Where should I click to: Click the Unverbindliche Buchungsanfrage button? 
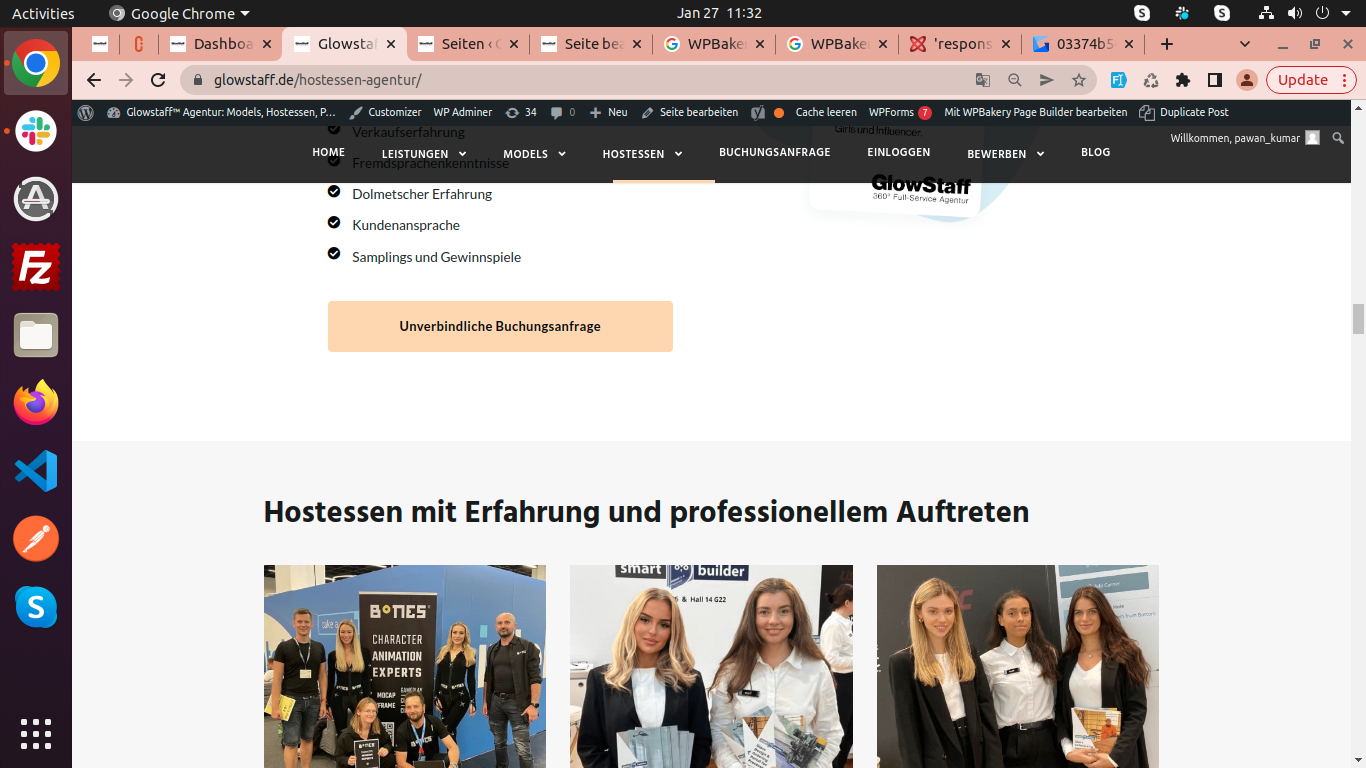500,326
